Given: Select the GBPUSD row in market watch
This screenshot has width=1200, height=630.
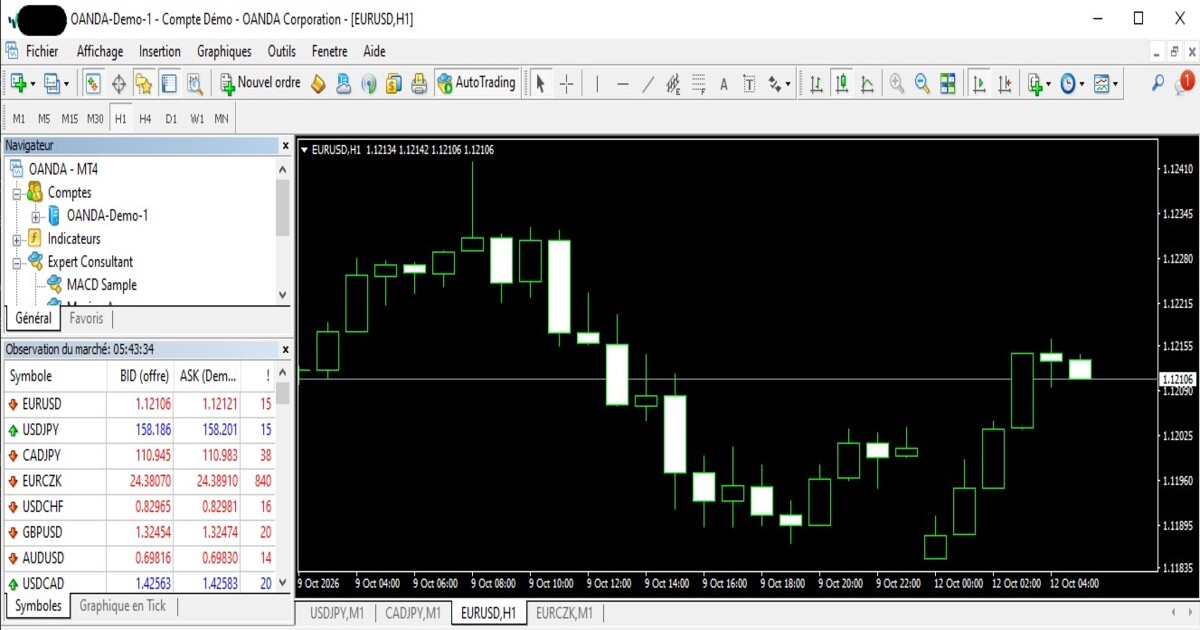Looking at the screenshot, I should click(140, 532).
